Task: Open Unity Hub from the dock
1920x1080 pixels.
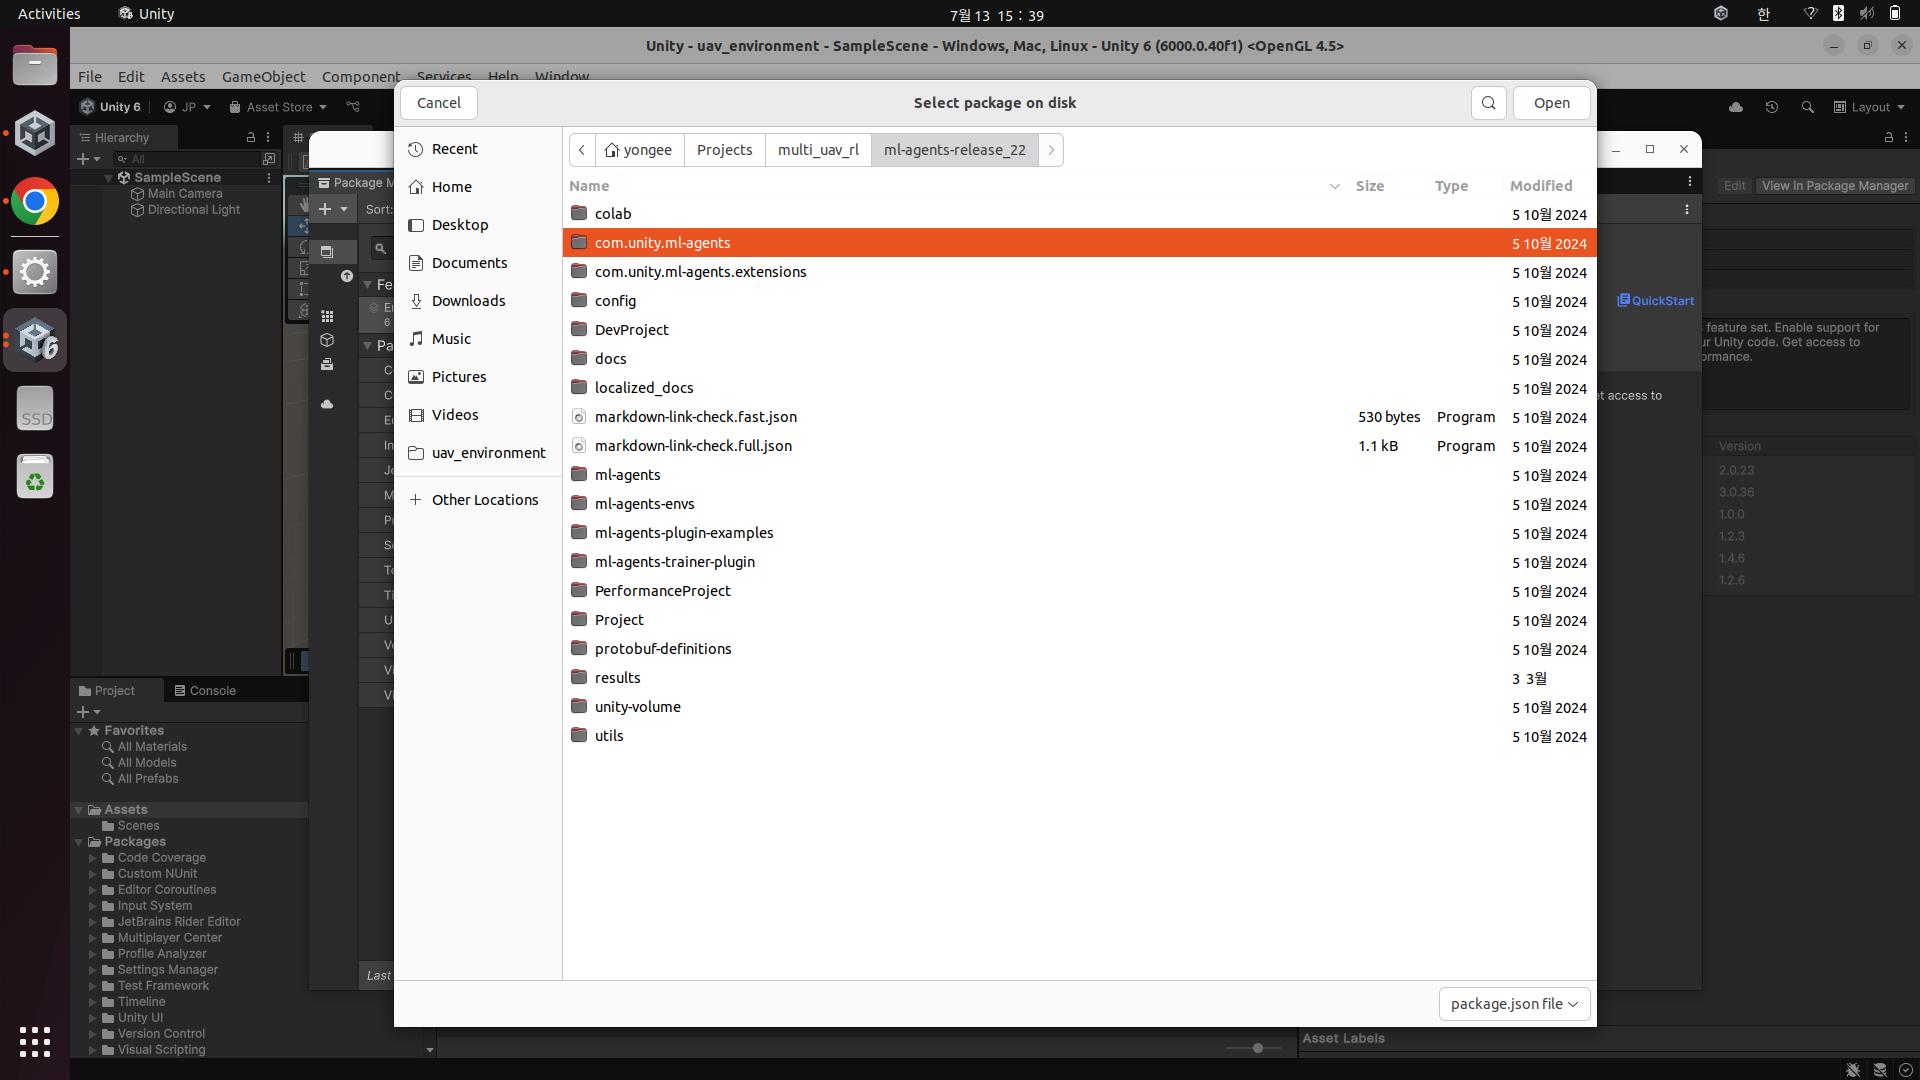Action: tap(35, 134)
